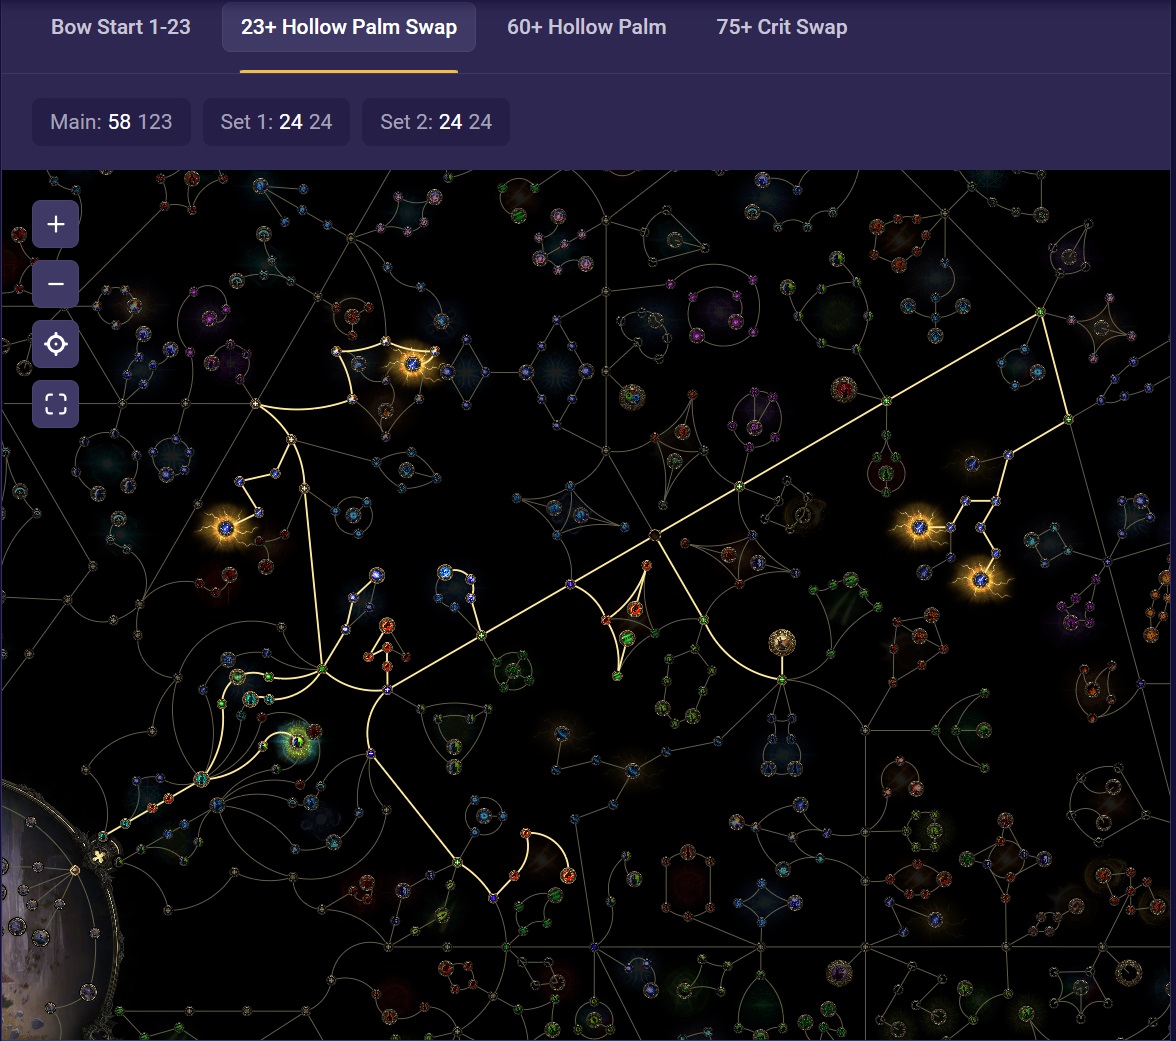Select the topmost lightning-glowing blue node
The width and height of the screenshot is (1176, 1041).
click(412, 364)
